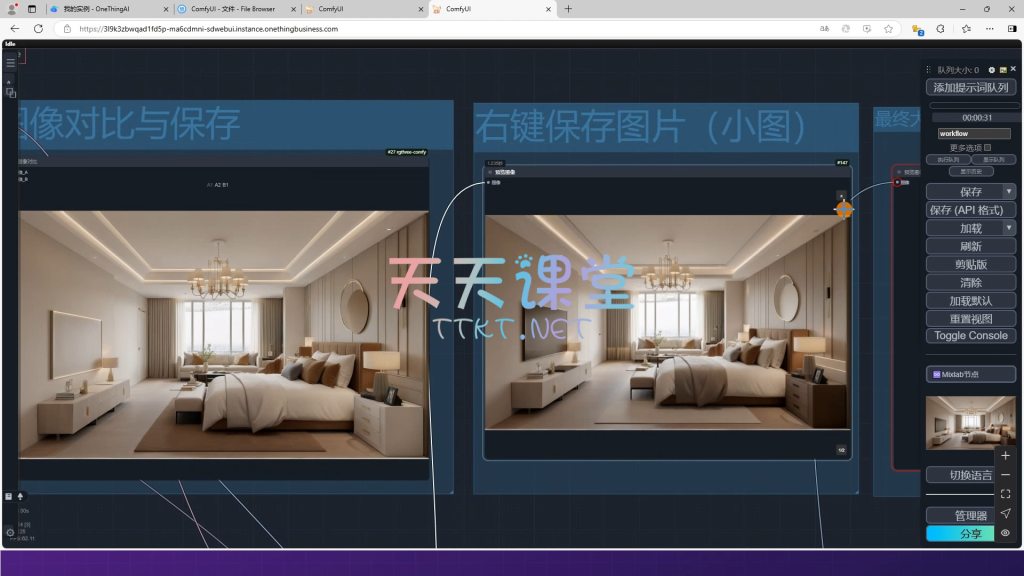
Task: Click the zoom in plus icon
Action: tap(1005, 456)
